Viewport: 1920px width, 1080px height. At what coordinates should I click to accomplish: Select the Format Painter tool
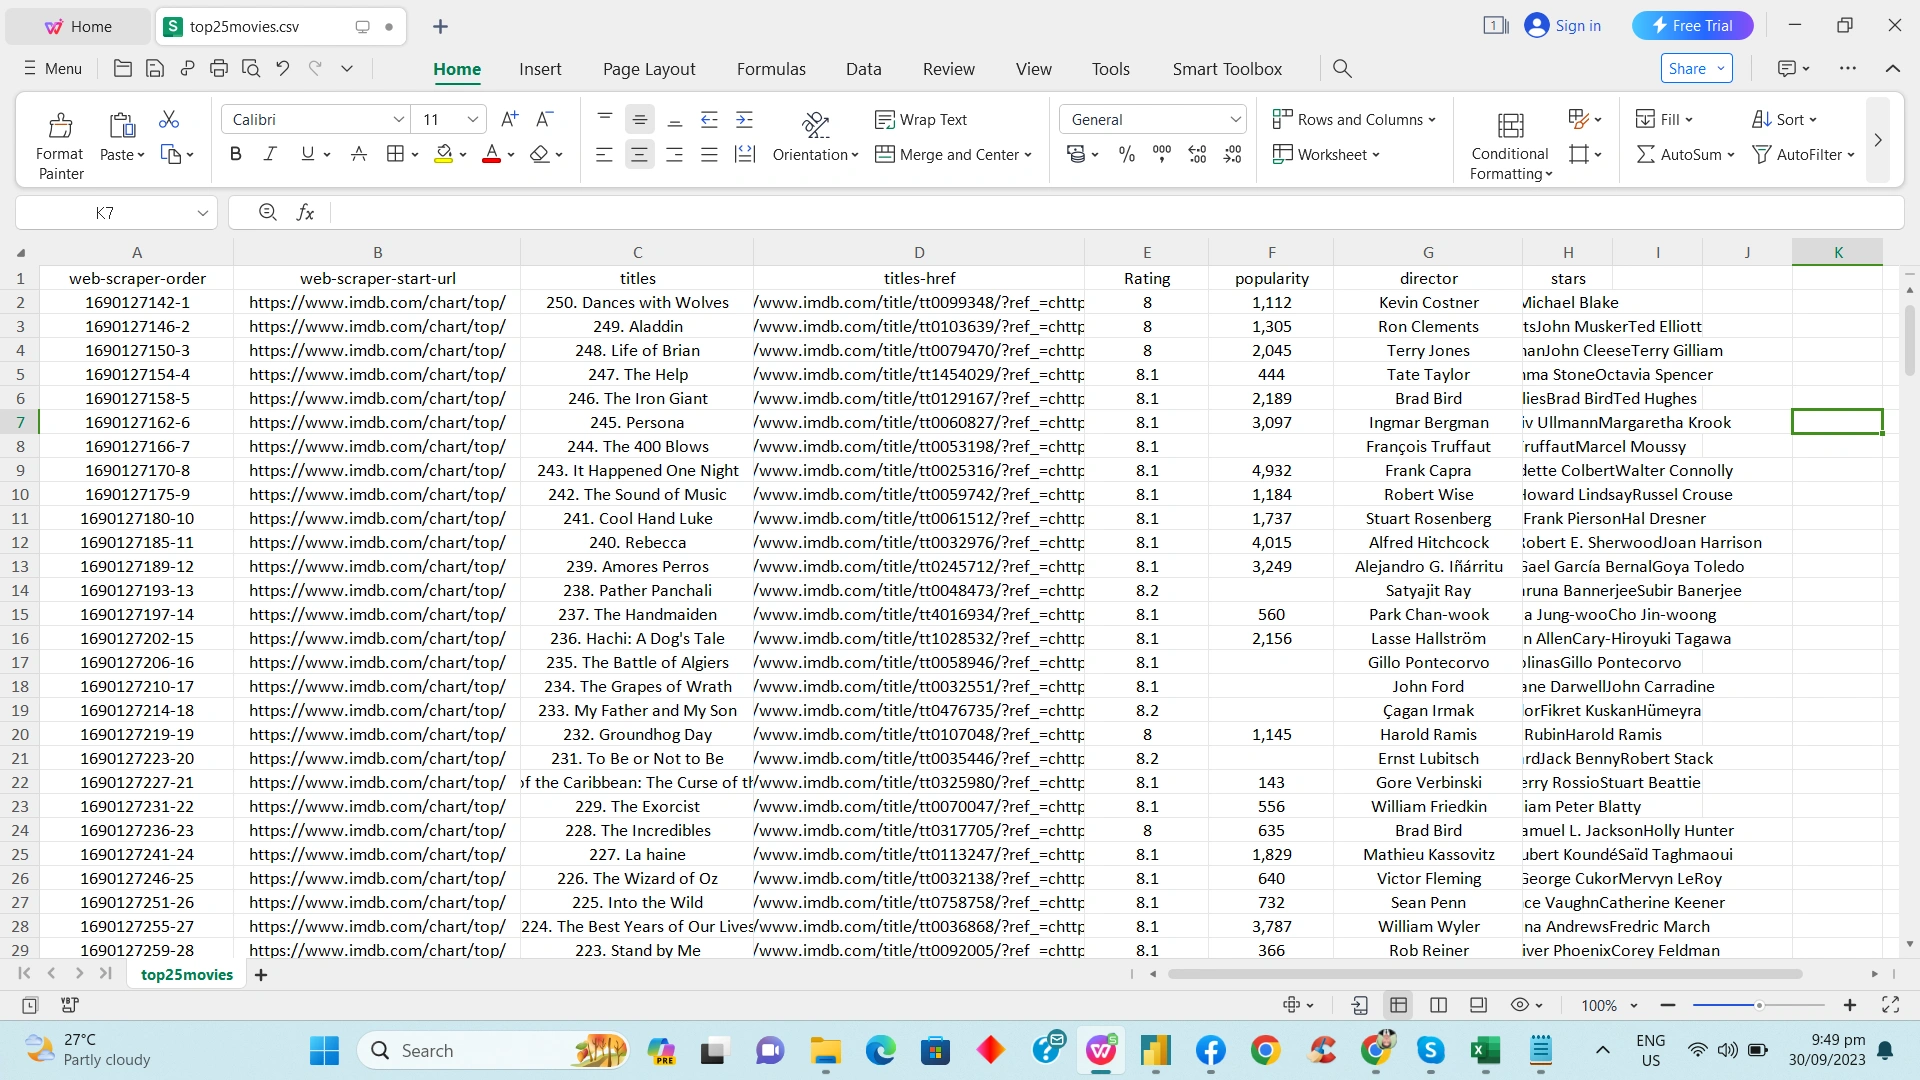(59, 140)
